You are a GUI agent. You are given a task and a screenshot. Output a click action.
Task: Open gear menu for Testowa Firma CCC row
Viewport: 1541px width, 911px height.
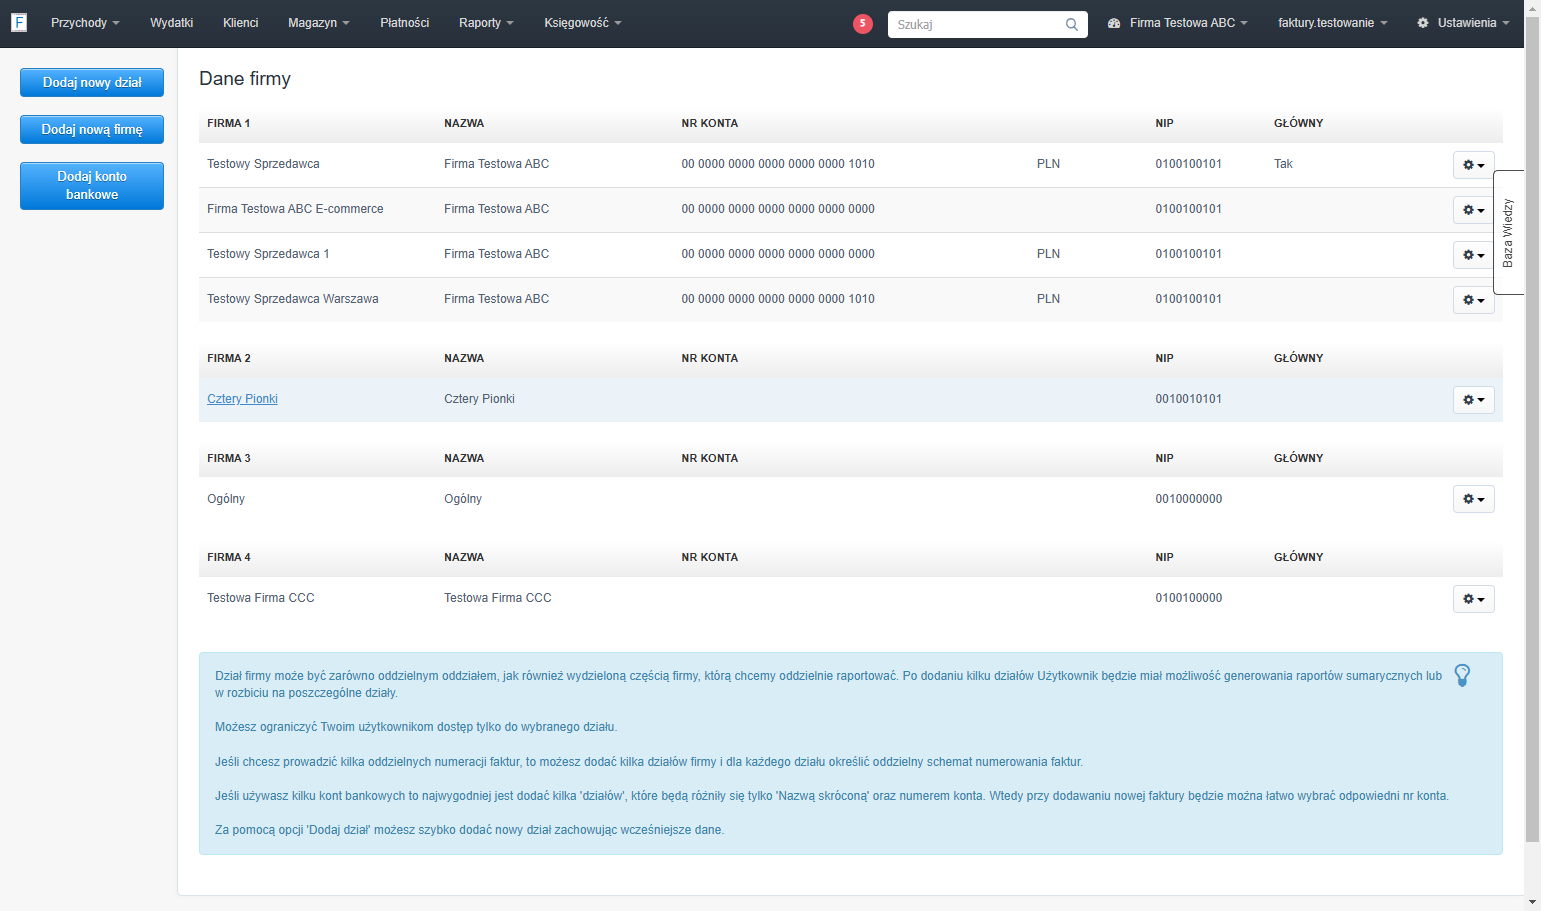point(1474,599)
